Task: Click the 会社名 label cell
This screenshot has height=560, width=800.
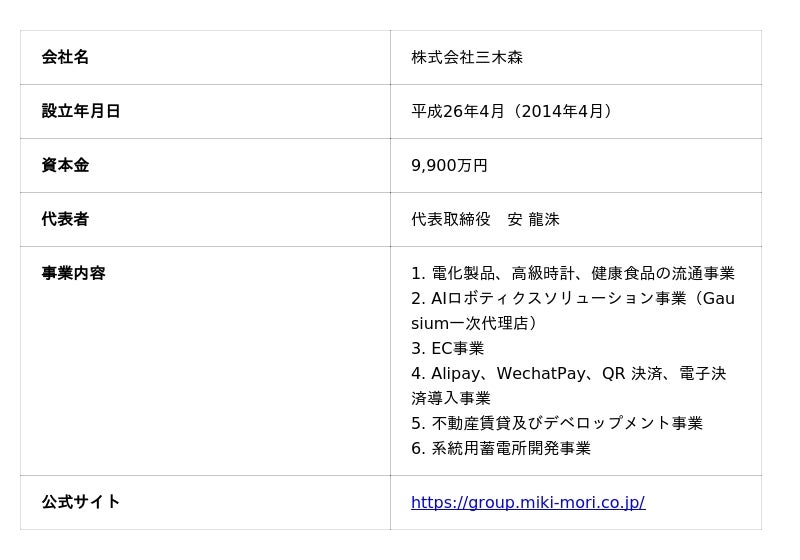Action: click(x=205, y=57)
